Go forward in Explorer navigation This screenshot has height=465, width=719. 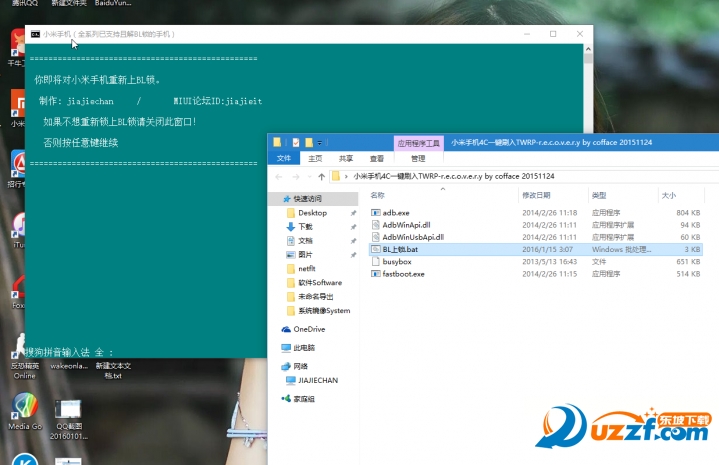click(x=296, y=177)
